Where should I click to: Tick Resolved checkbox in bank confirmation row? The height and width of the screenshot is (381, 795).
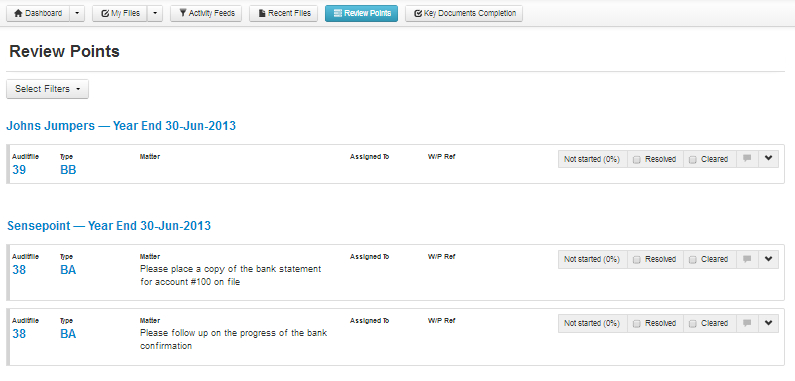pos(637,323)
